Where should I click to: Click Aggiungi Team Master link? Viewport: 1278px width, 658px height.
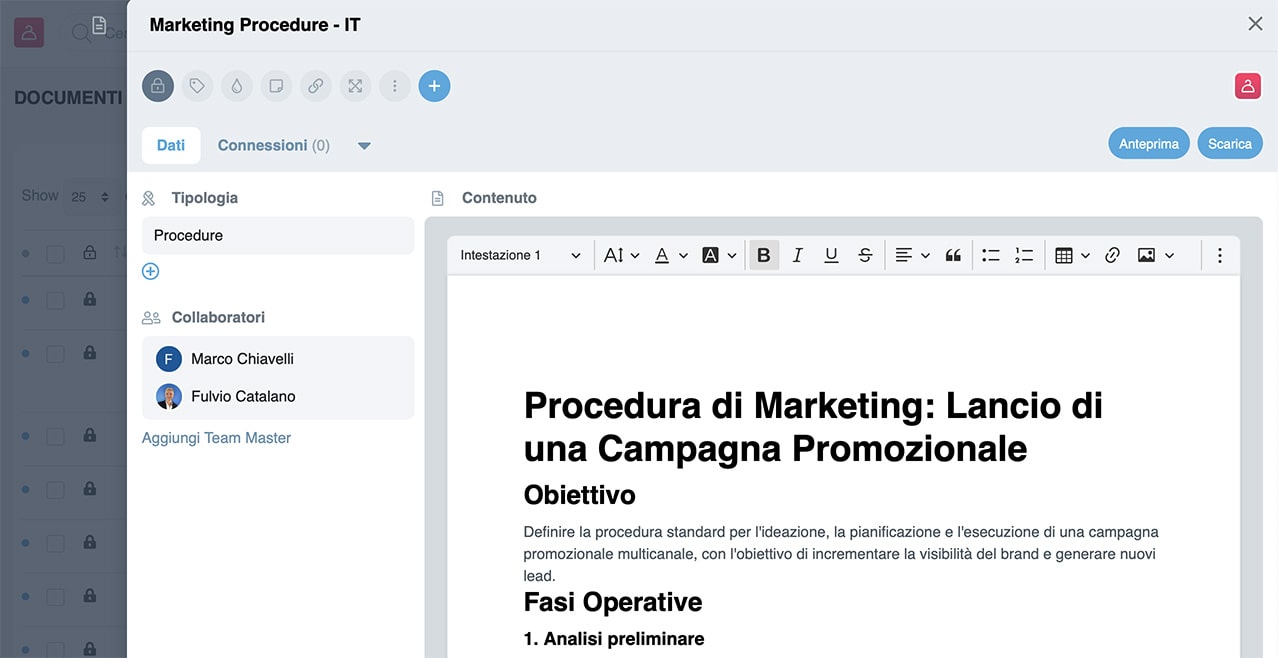click(x=216, y=438)
